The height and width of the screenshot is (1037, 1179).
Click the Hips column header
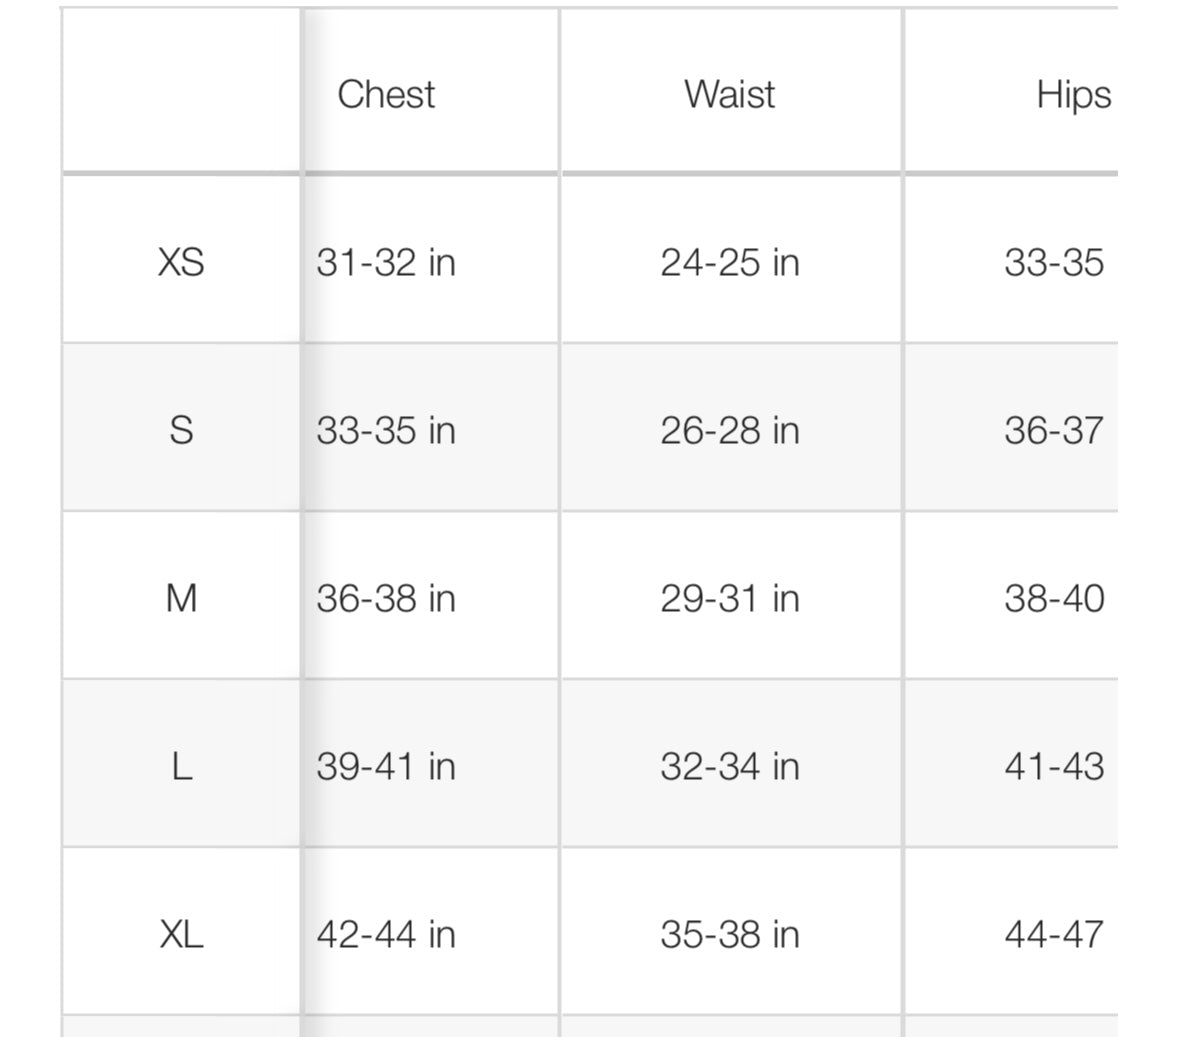1073,94
